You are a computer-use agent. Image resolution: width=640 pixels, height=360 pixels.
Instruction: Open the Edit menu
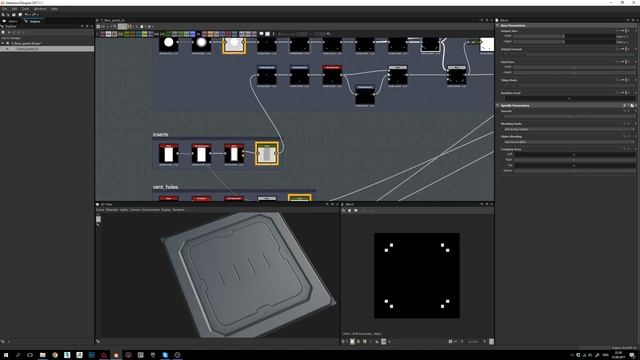point(14,9)
